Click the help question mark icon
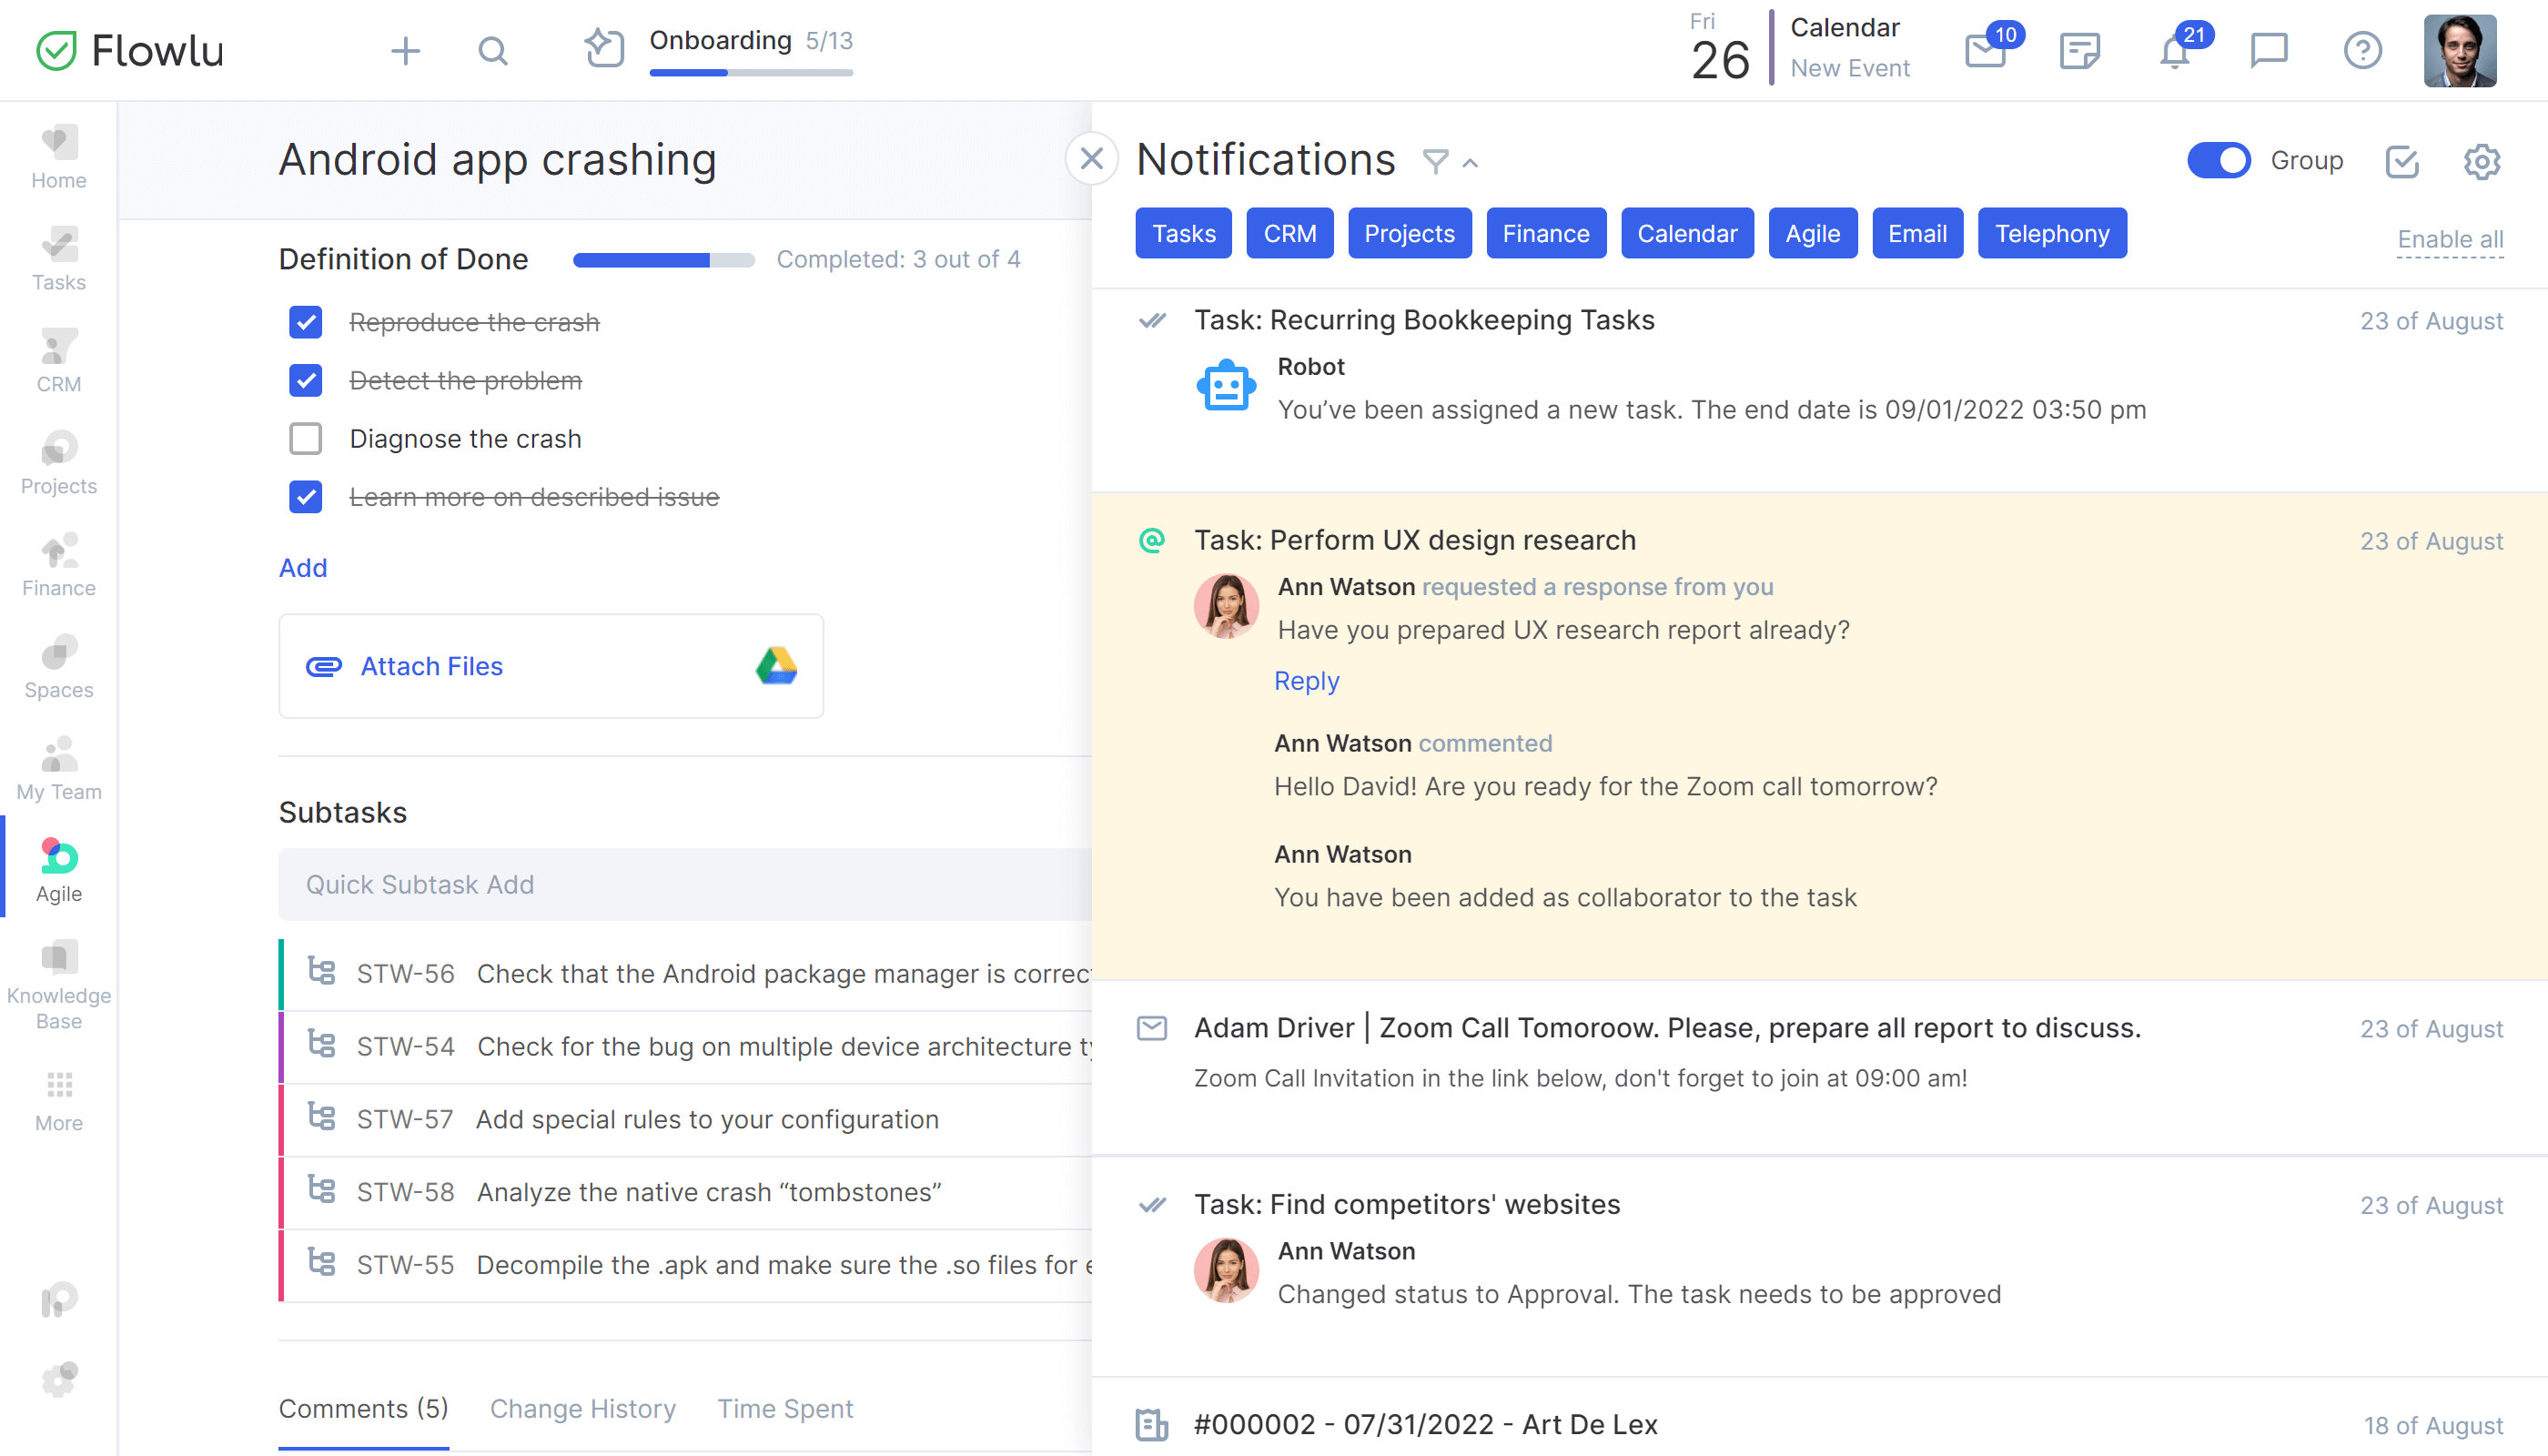This screenshot has height=1456, width=2548. (x=2362, y=50)
